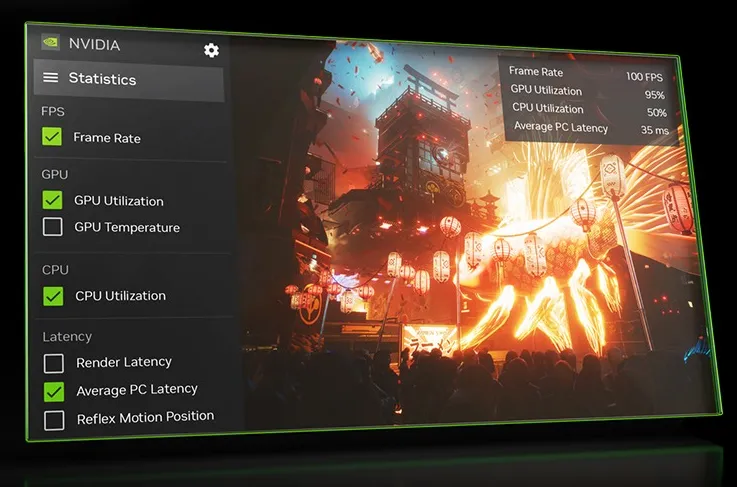Click the Latency section label
This screenshot has width=737, height=487.
tap(67, 337)
